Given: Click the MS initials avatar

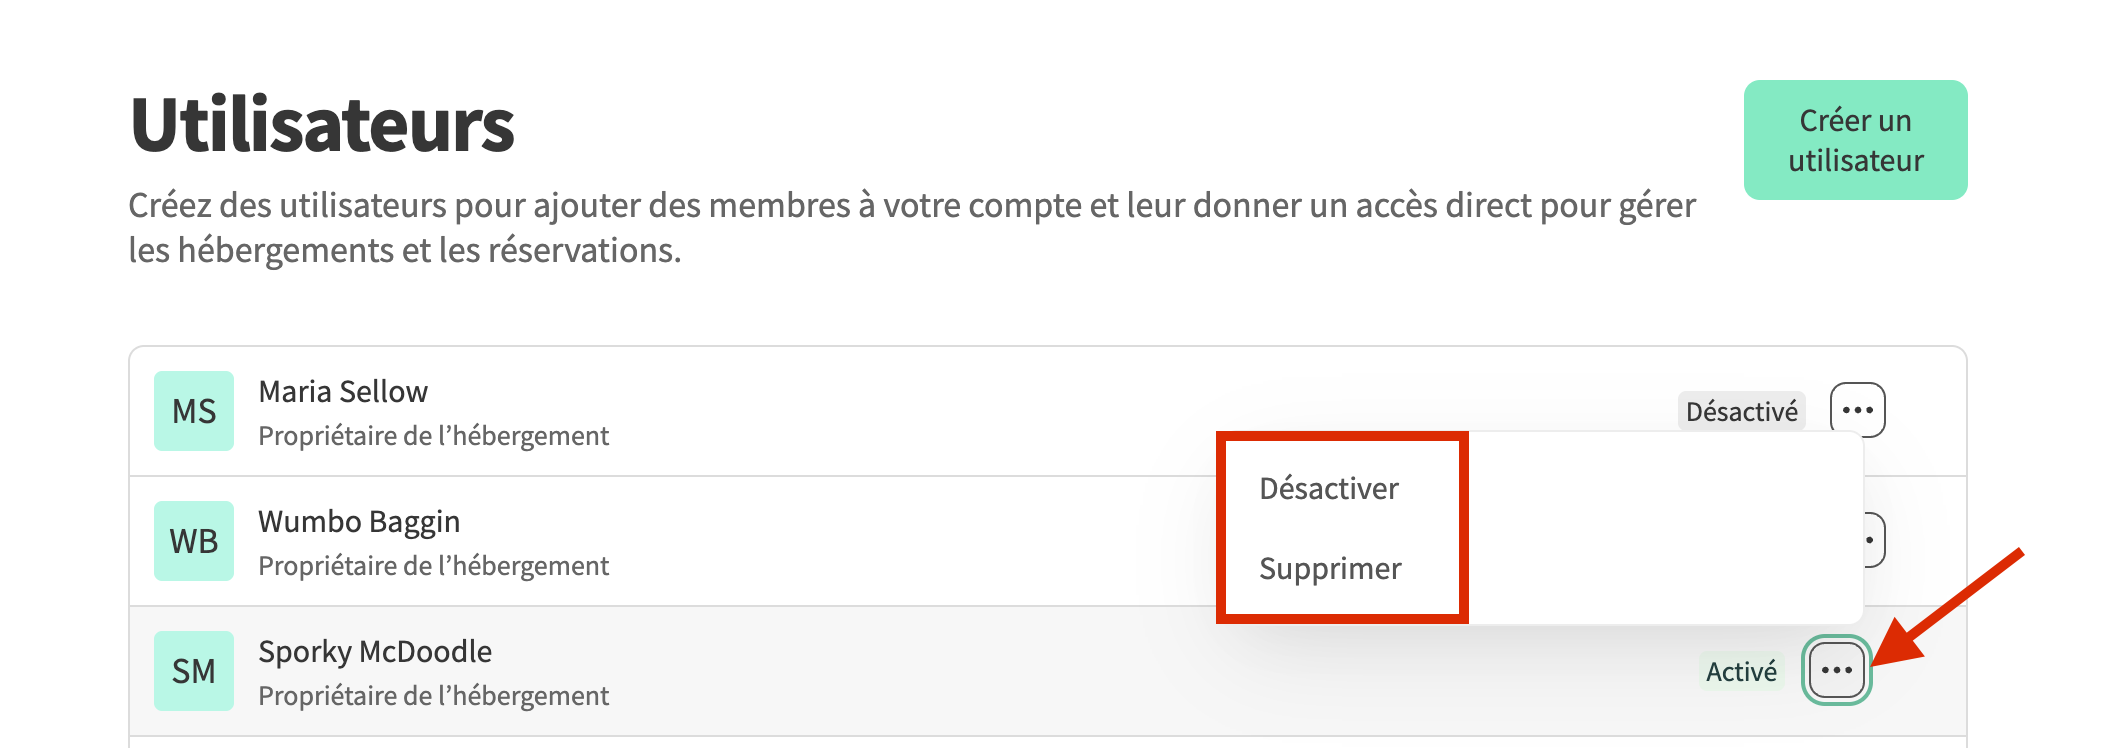Looking at the screenshot, I should point(194,411).
